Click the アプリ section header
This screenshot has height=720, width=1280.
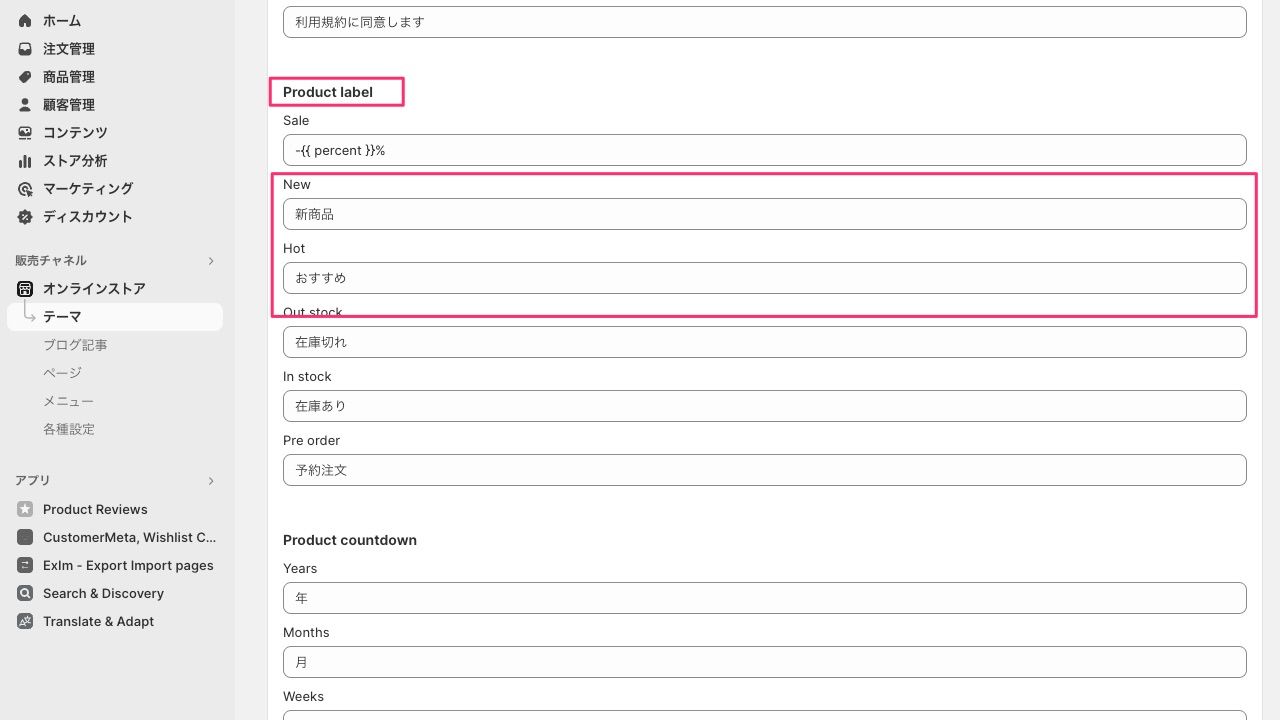(x=33, y=481)
